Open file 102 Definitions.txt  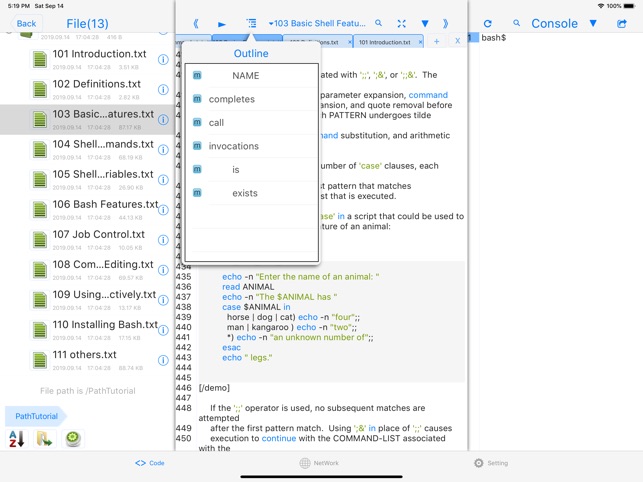click(x=87, y=89)
